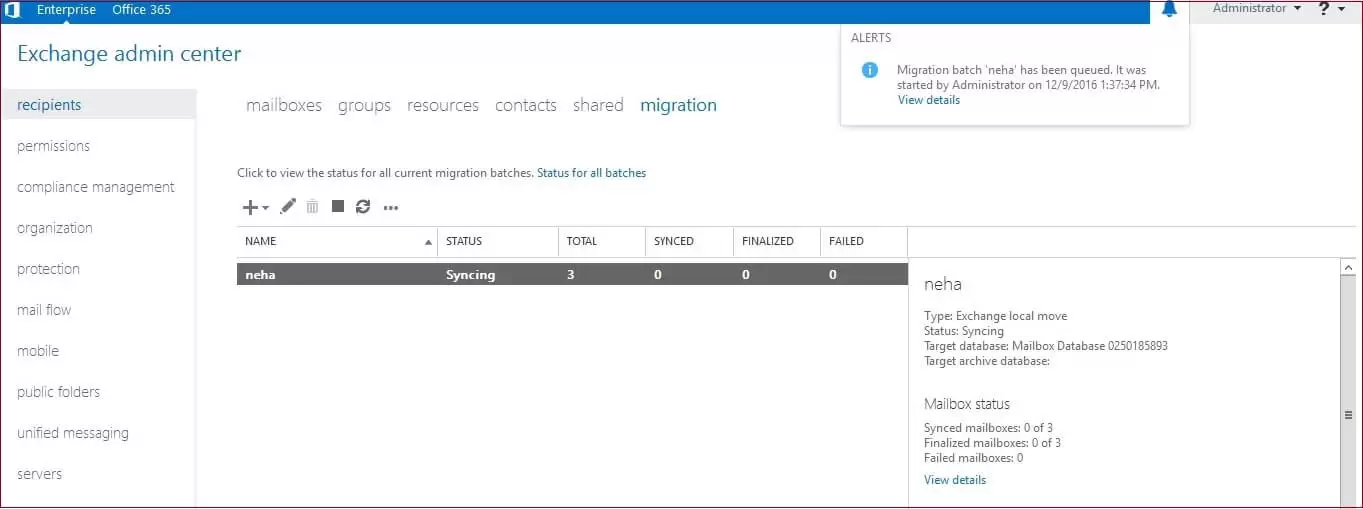The image size is (1363, 509).
Task: Click the info icon in alert
Action: (870, 70)
